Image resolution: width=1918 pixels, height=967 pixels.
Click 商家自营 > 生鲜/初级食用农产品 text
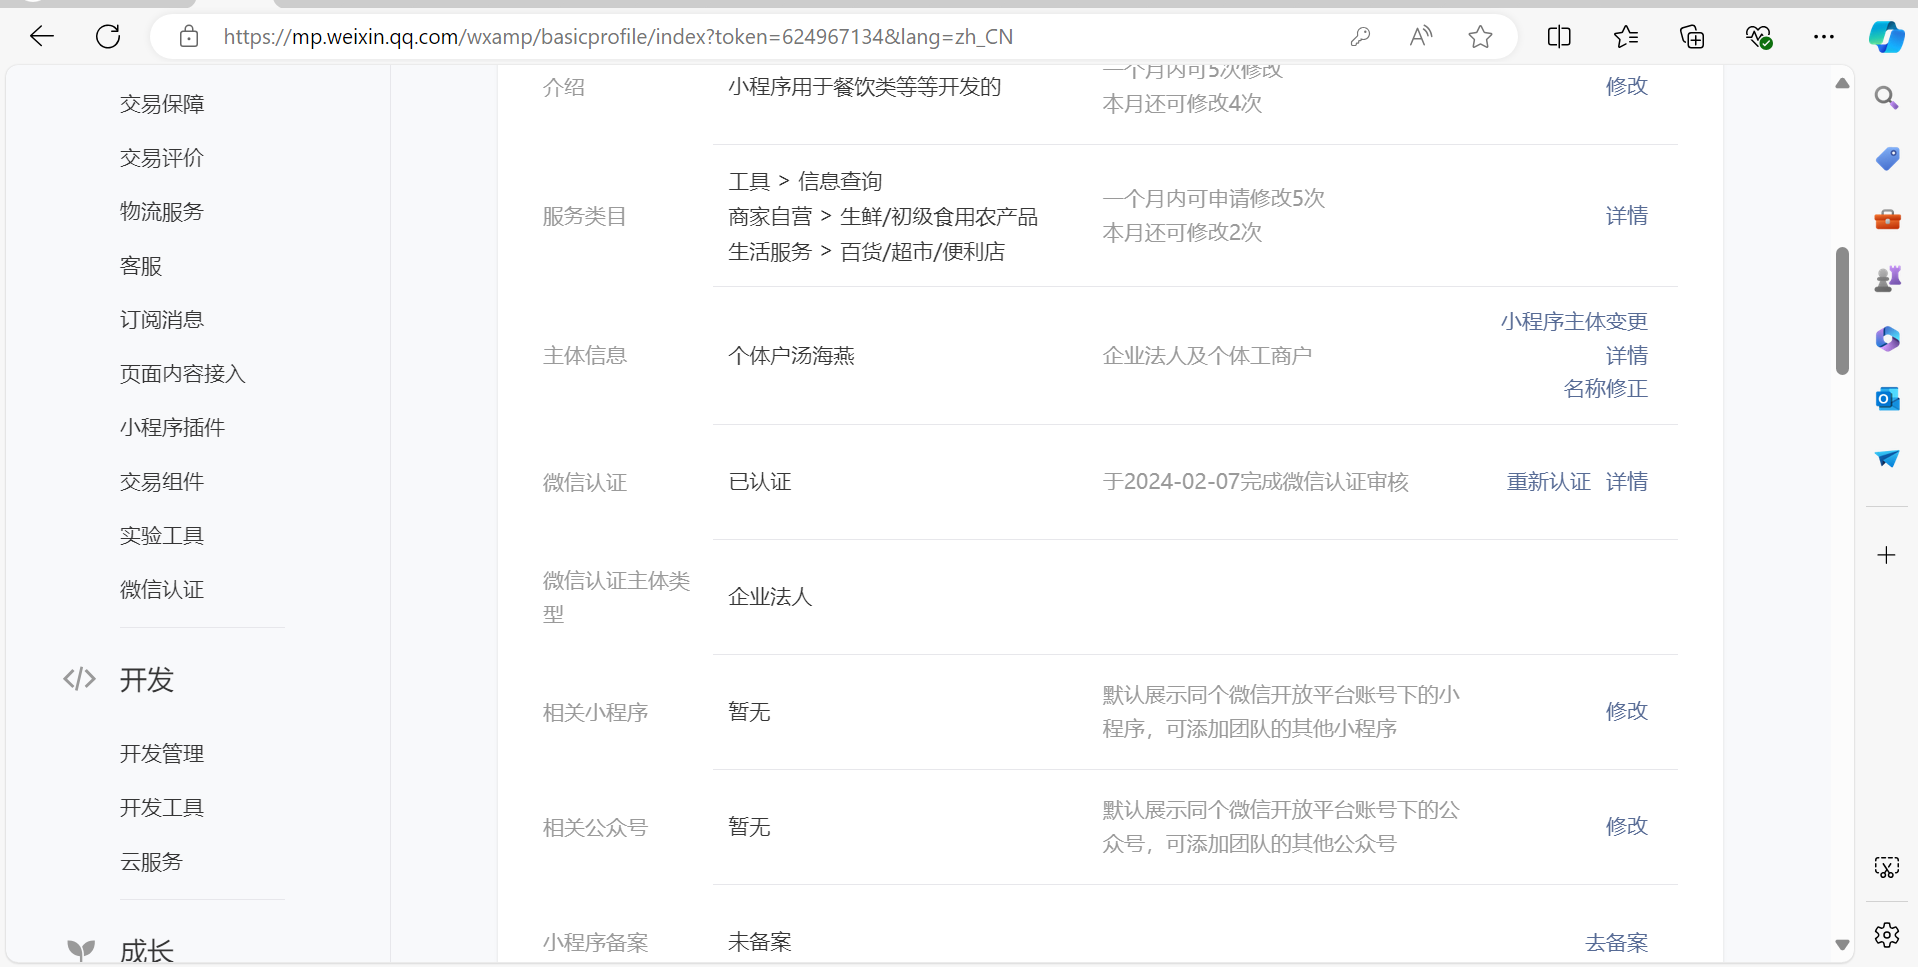(883, 217)
